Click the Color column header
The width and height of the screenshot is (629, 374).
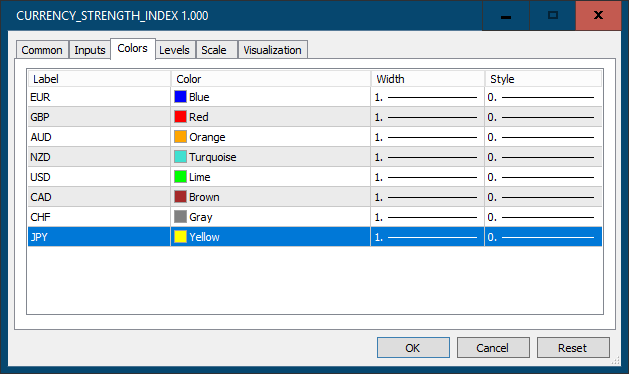click(271, 79)
